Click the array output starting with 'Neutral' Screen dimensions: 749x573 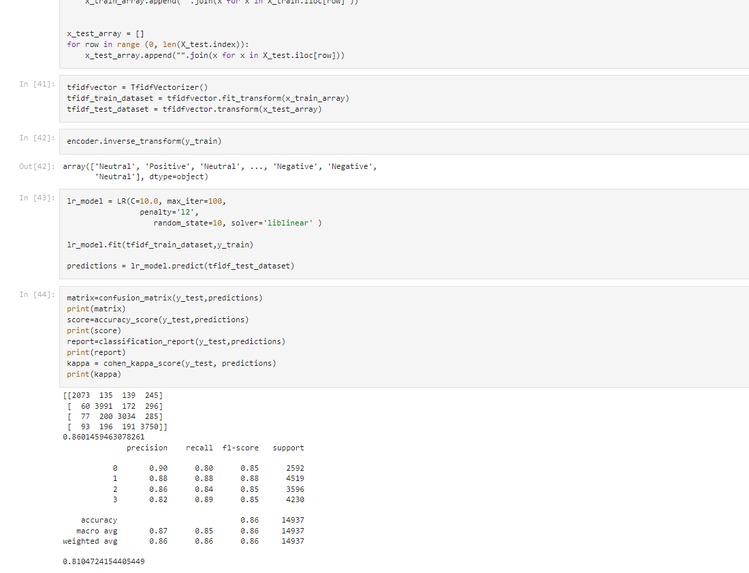(220, 171)
